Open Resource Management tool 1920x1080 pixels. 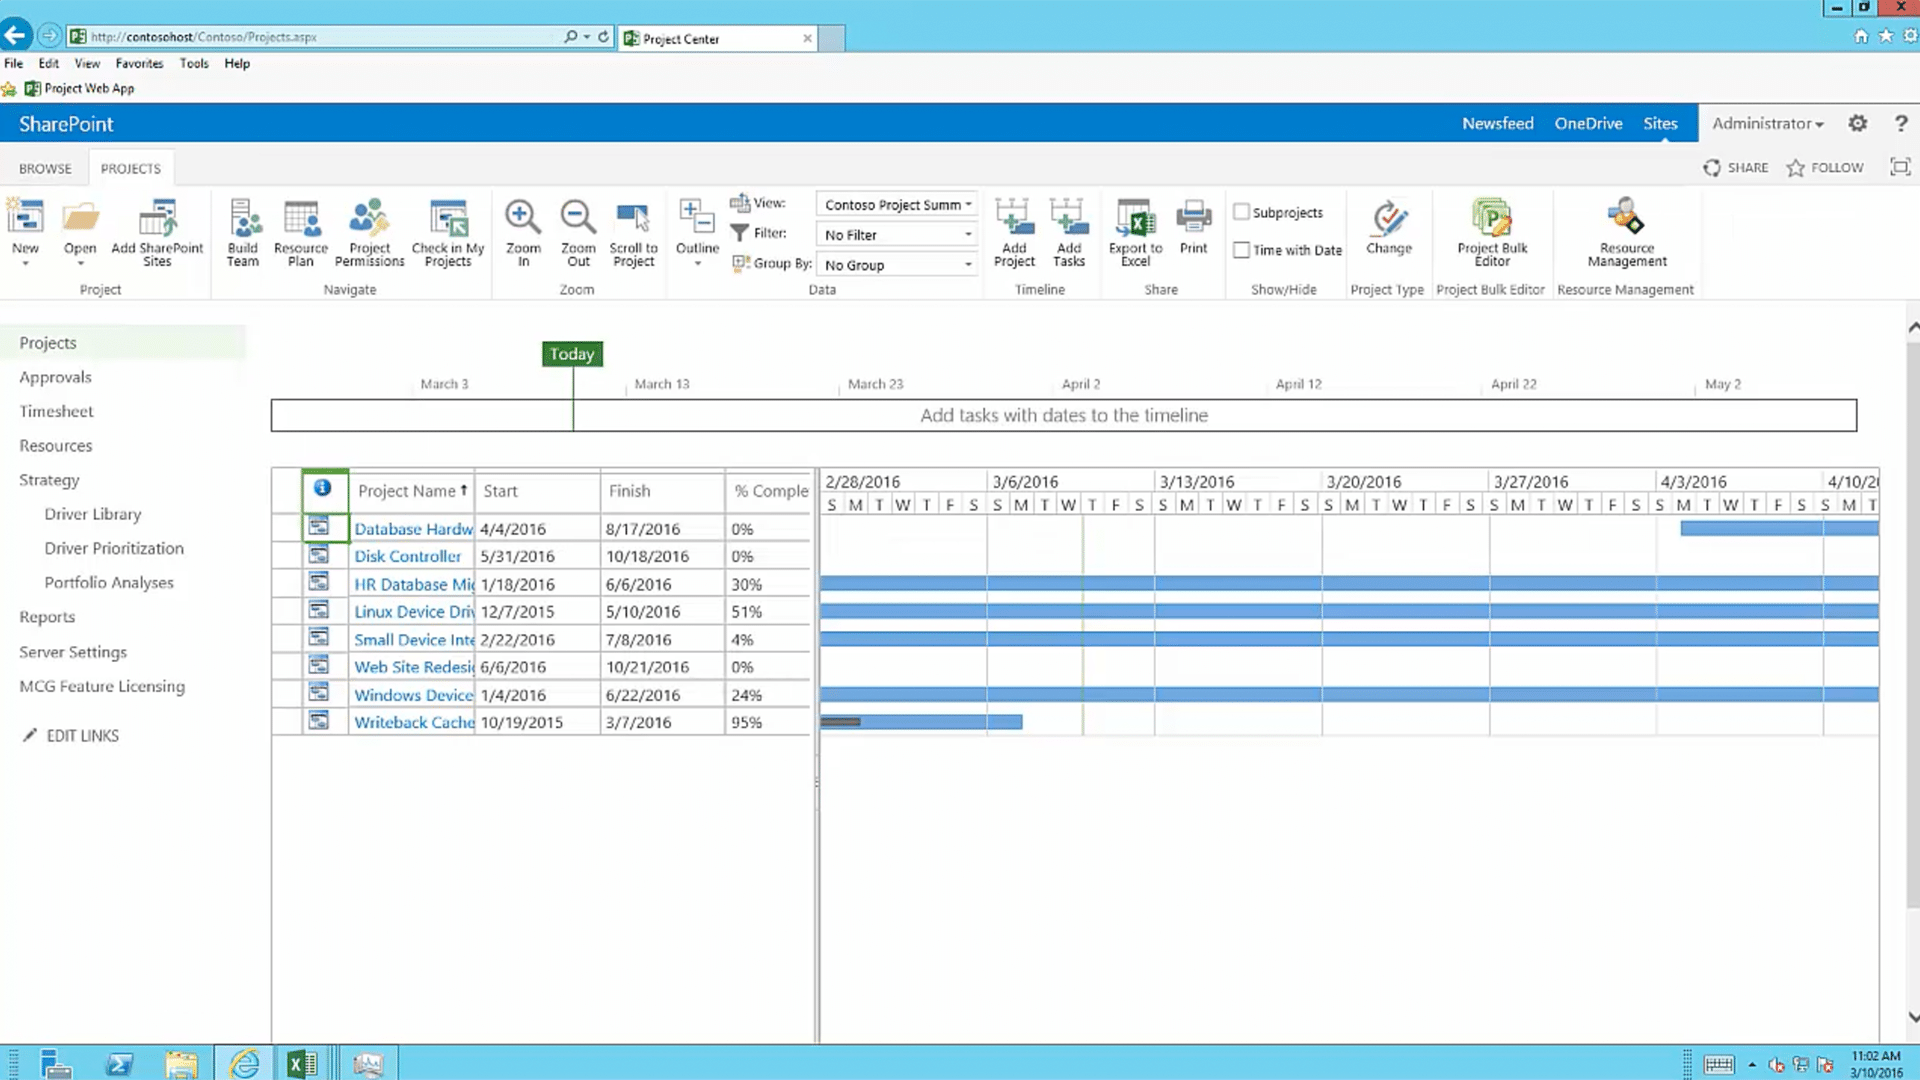[1626, 233]
